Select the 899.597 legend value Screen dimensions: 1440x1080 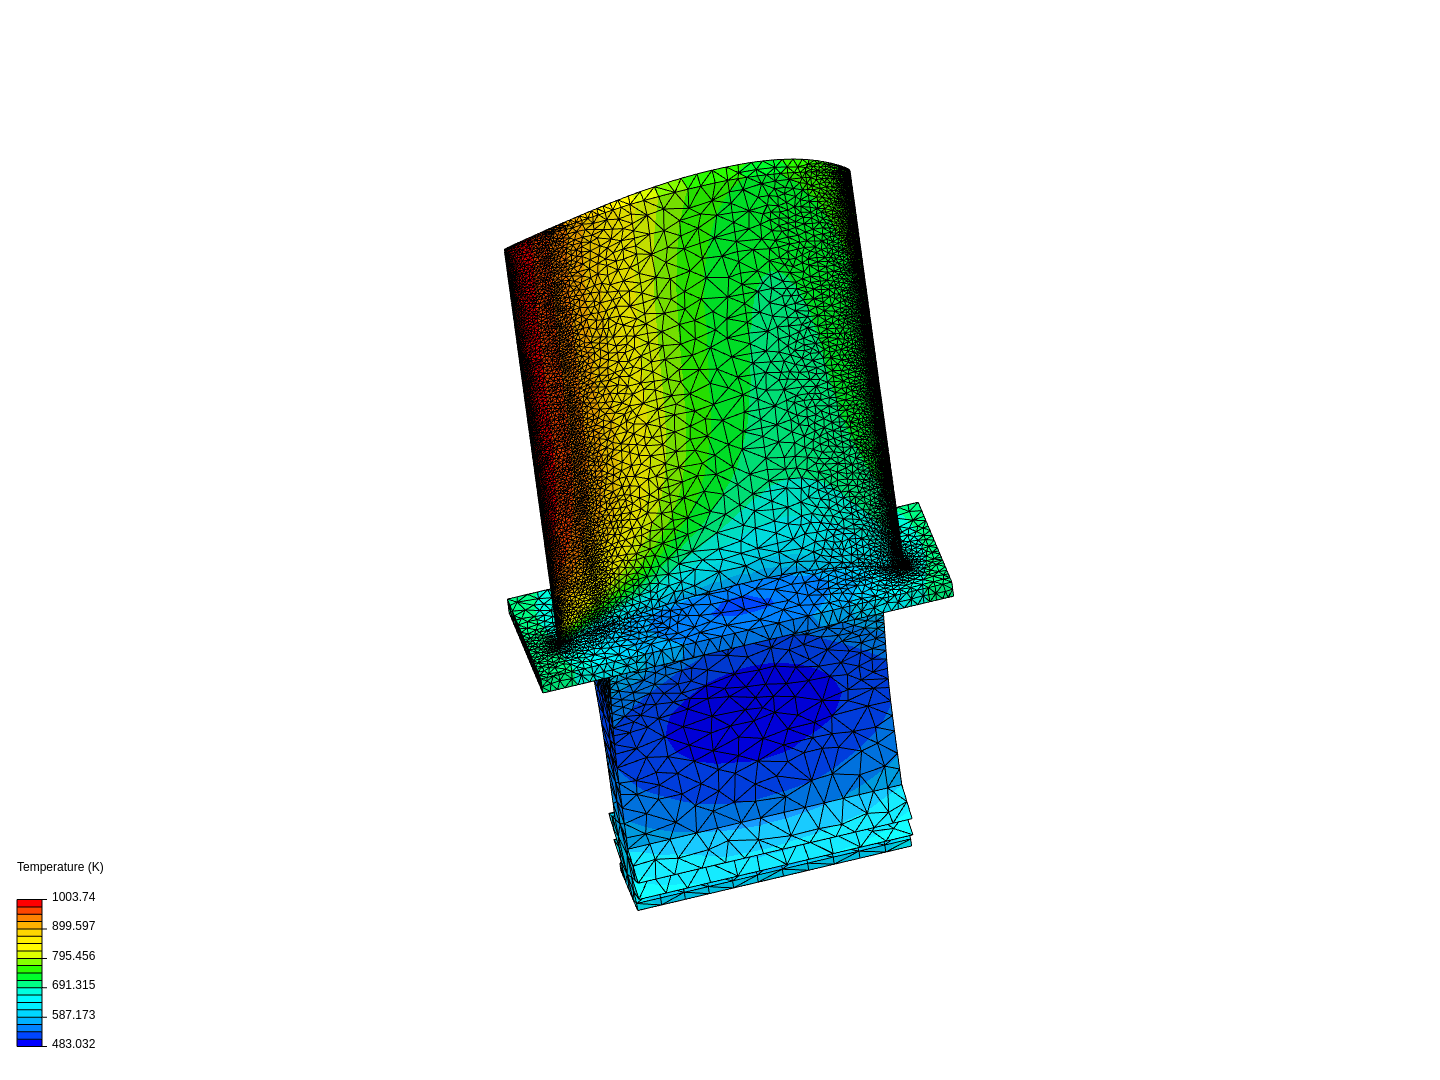click(x=73, y=926)
